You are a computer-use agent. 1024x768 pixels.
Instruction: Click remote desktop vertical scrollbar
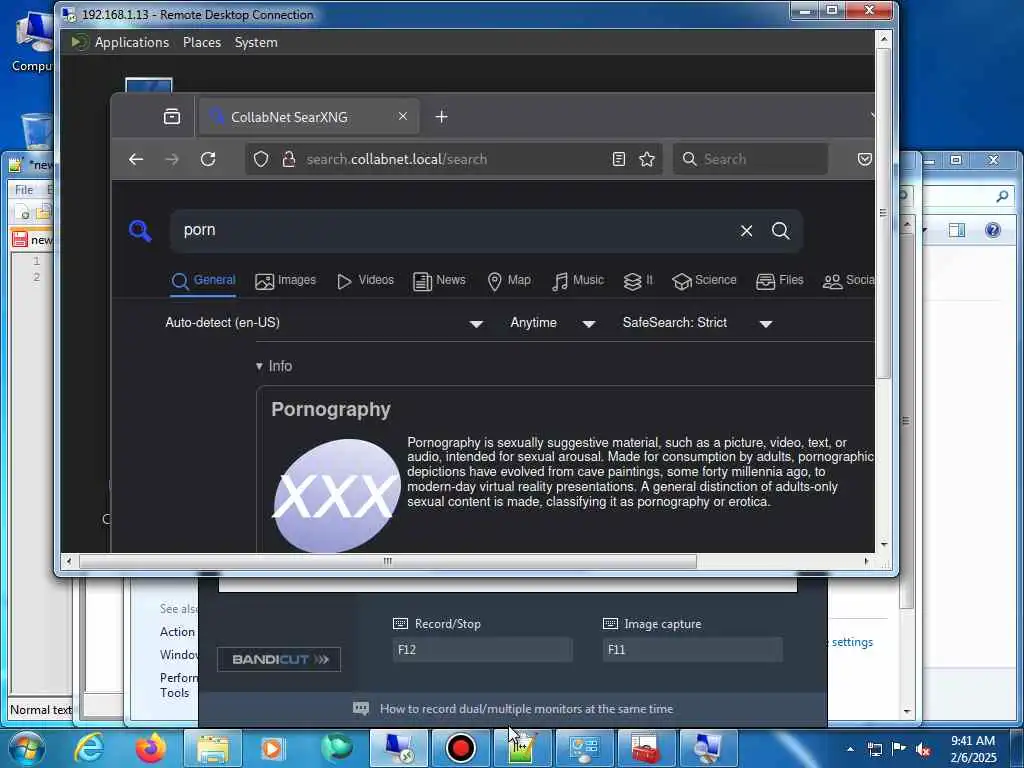(884, 214)
